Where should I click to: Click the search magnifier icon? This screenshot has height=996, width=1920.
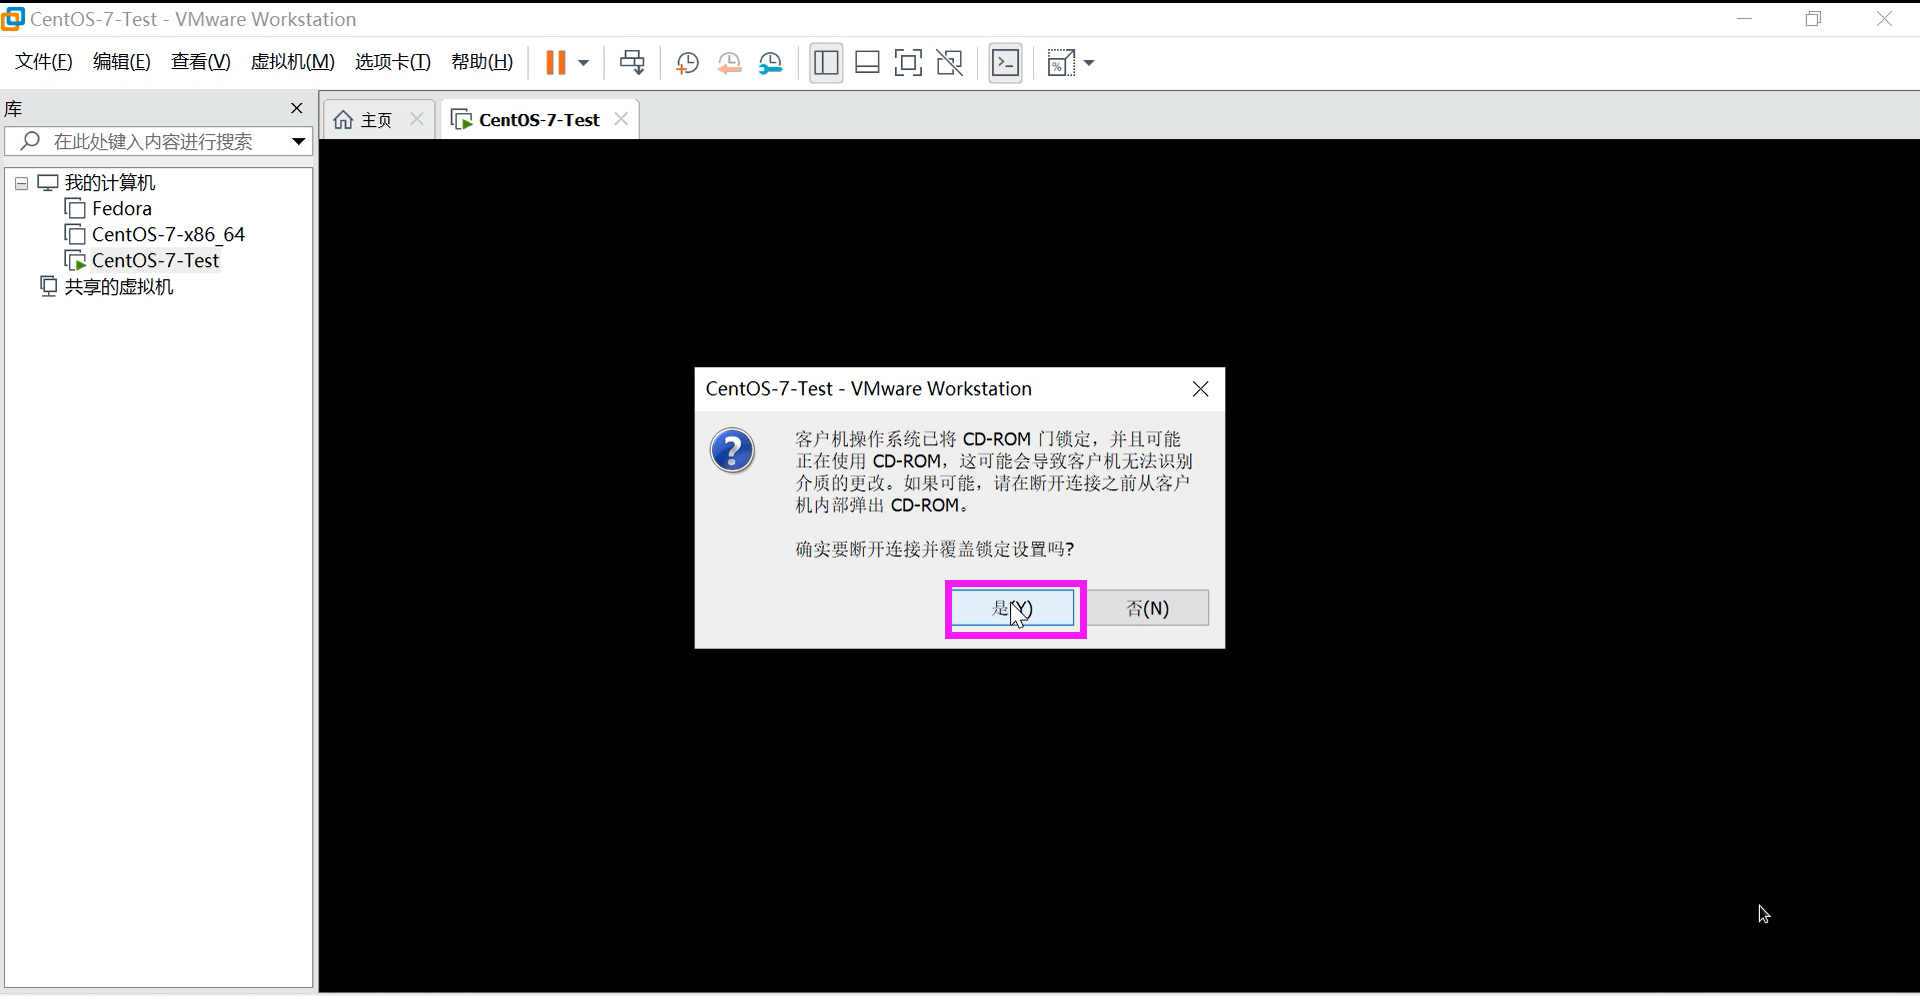tap(30, 141)
